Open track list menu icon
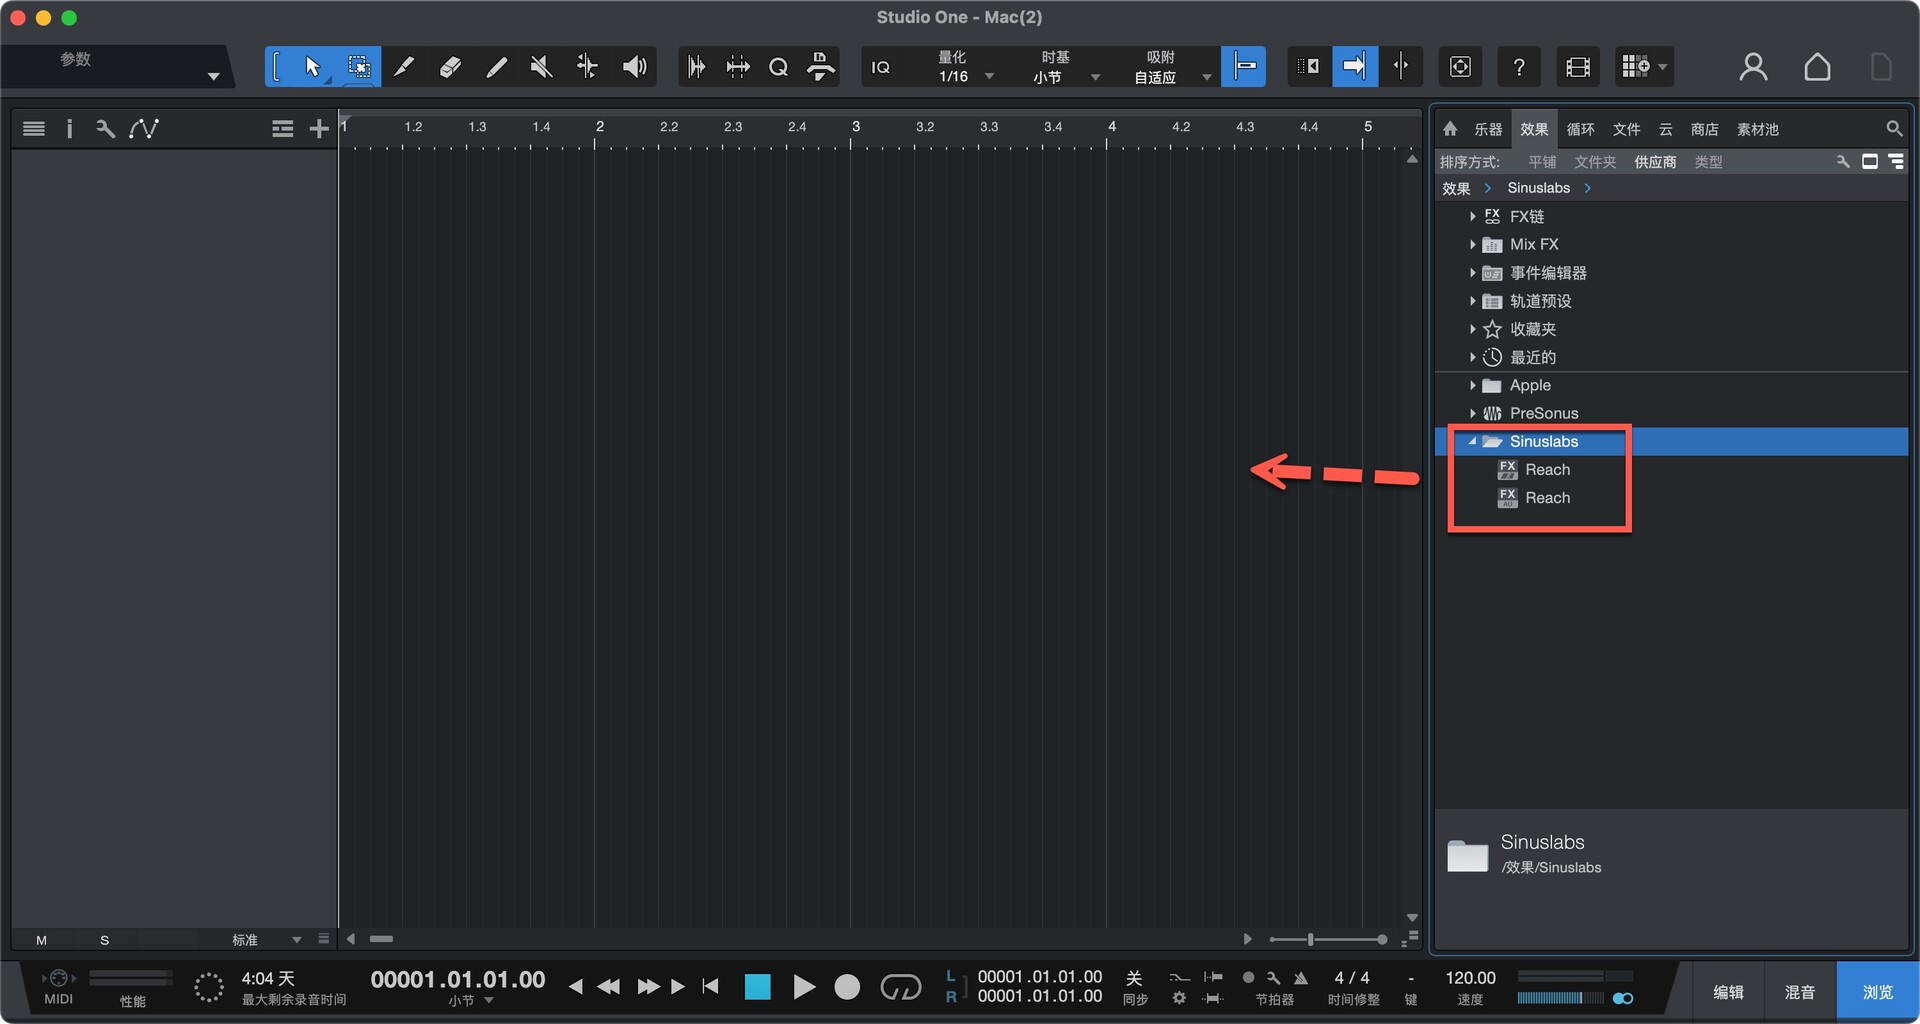Image resolution: width=1920 pixels, height=1024 pixels. [34, 129]
